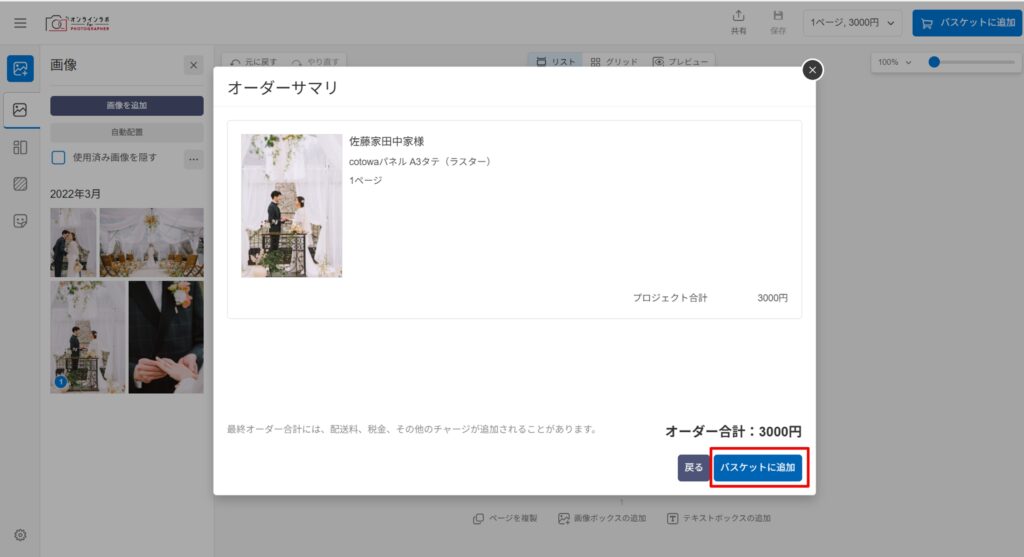Open the stickers sidebar icon
Image resolution: width=1024 pixels, height=557 pixels.
(20, 221)
